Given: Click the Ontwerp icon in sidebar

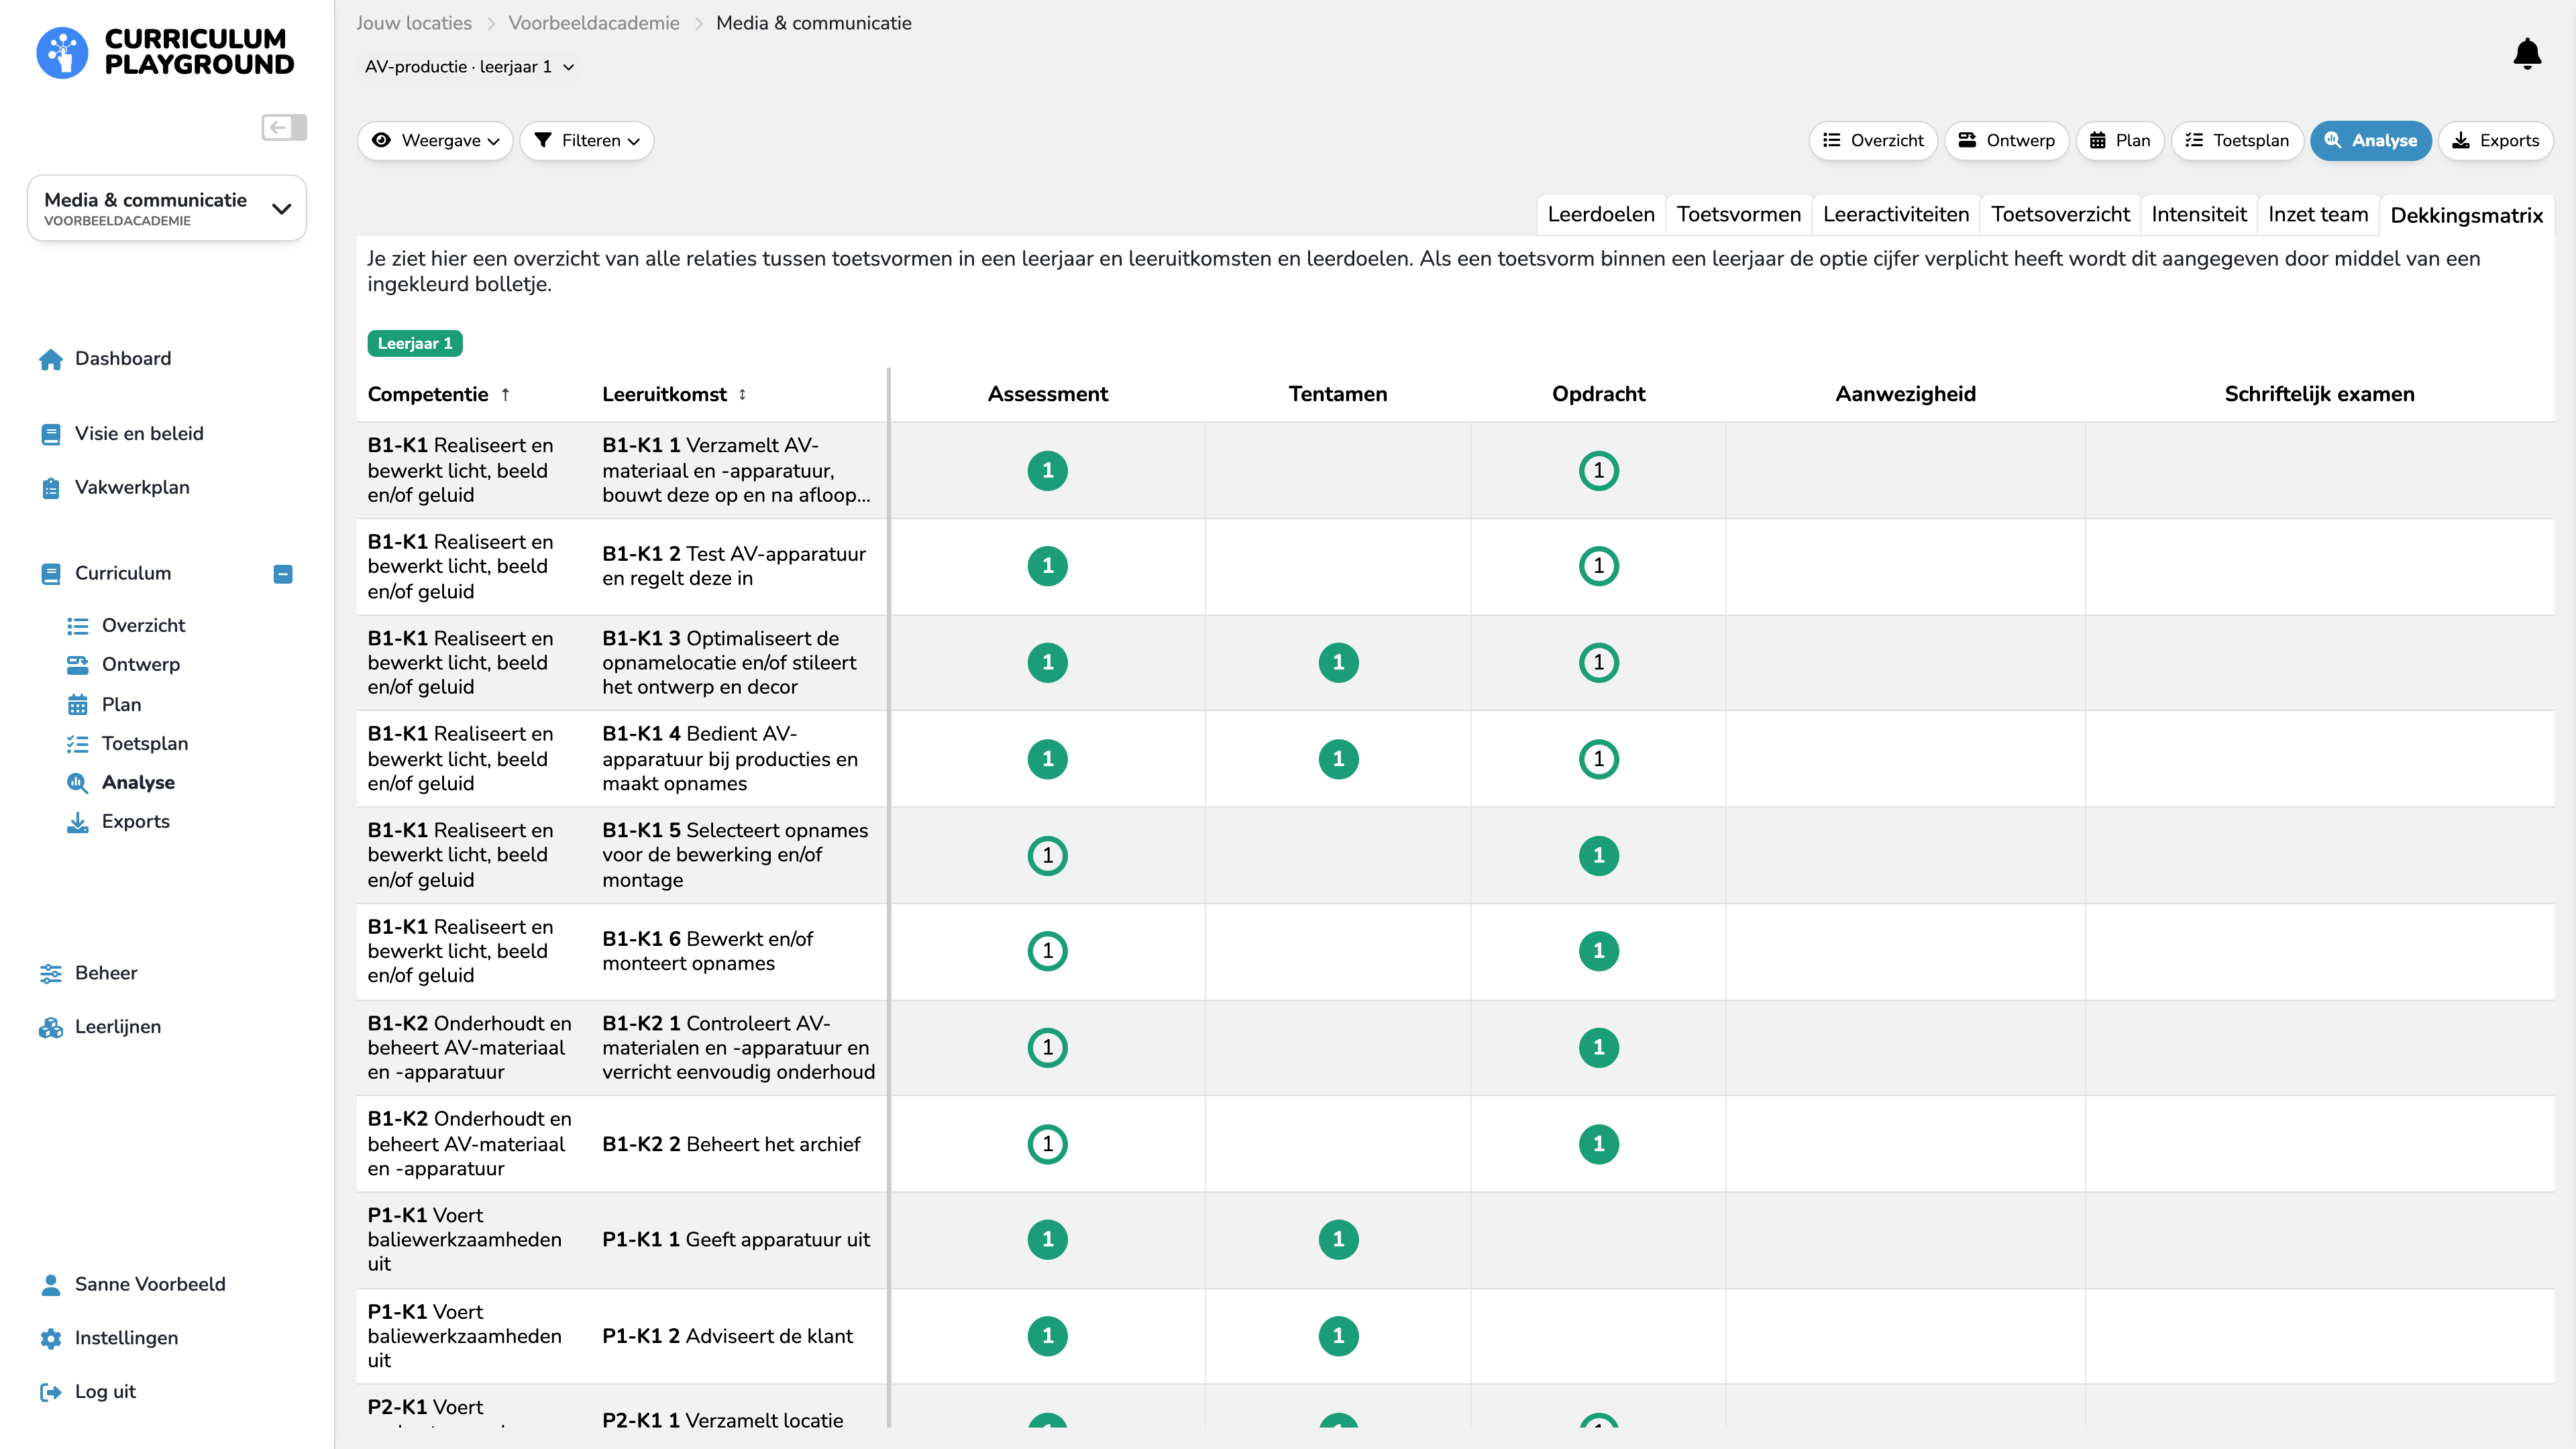Looking at the screenshot, I should [77, 665].
